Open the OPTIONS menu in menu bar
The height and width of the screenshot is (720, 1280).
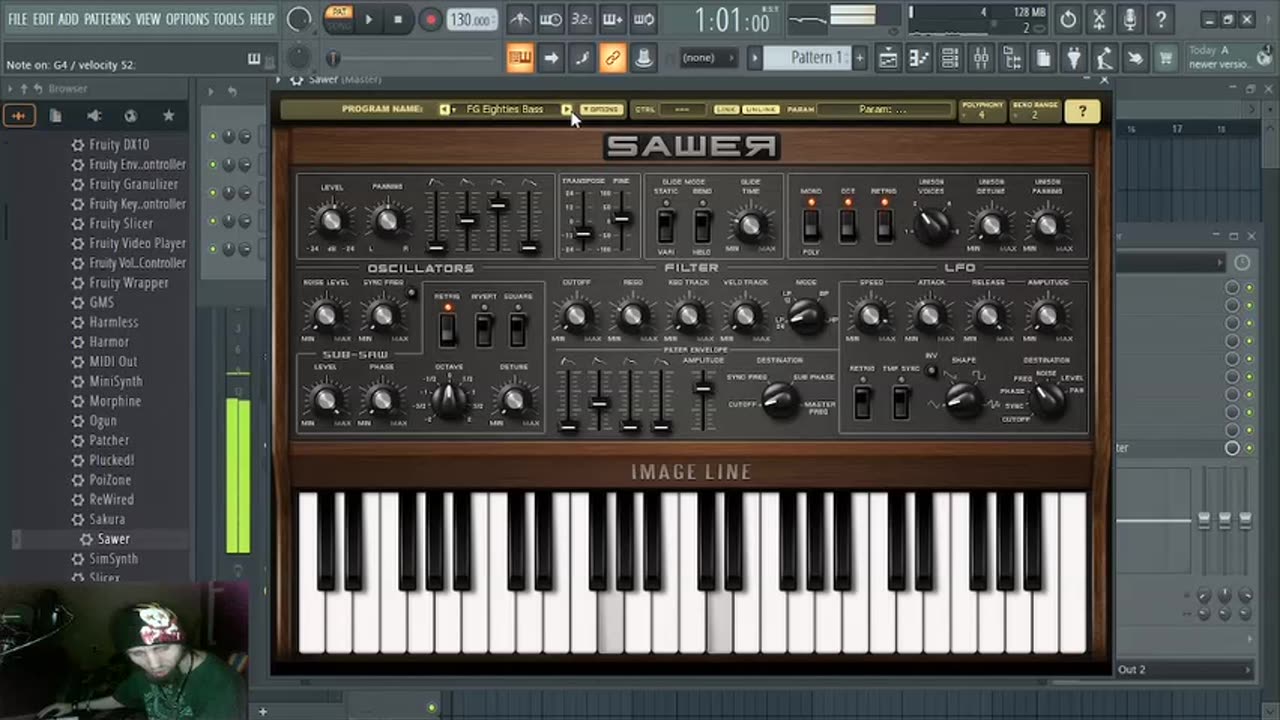(x=187, y=19)
